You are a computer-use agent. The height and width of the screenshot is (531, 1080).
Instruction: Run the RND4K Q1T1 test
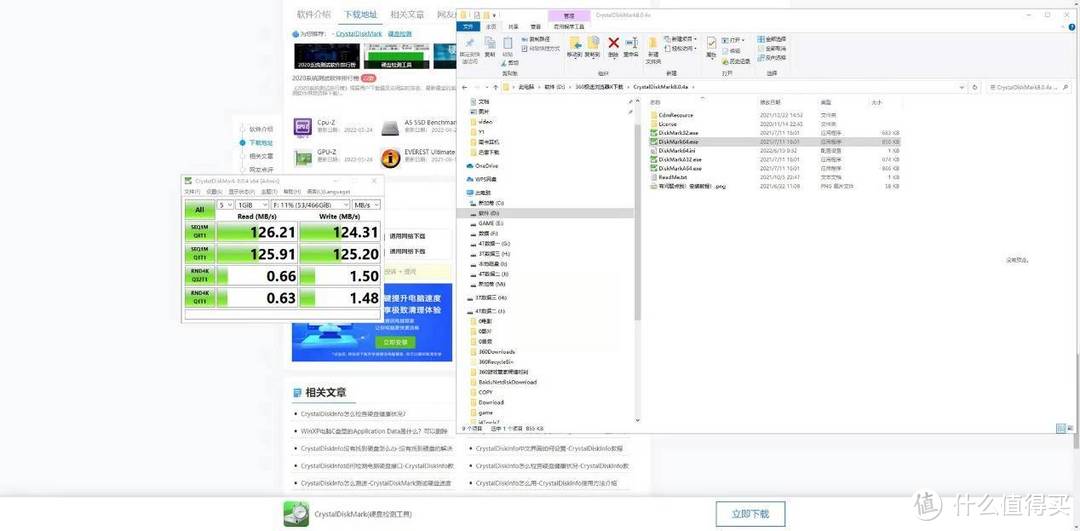(200, 298)
